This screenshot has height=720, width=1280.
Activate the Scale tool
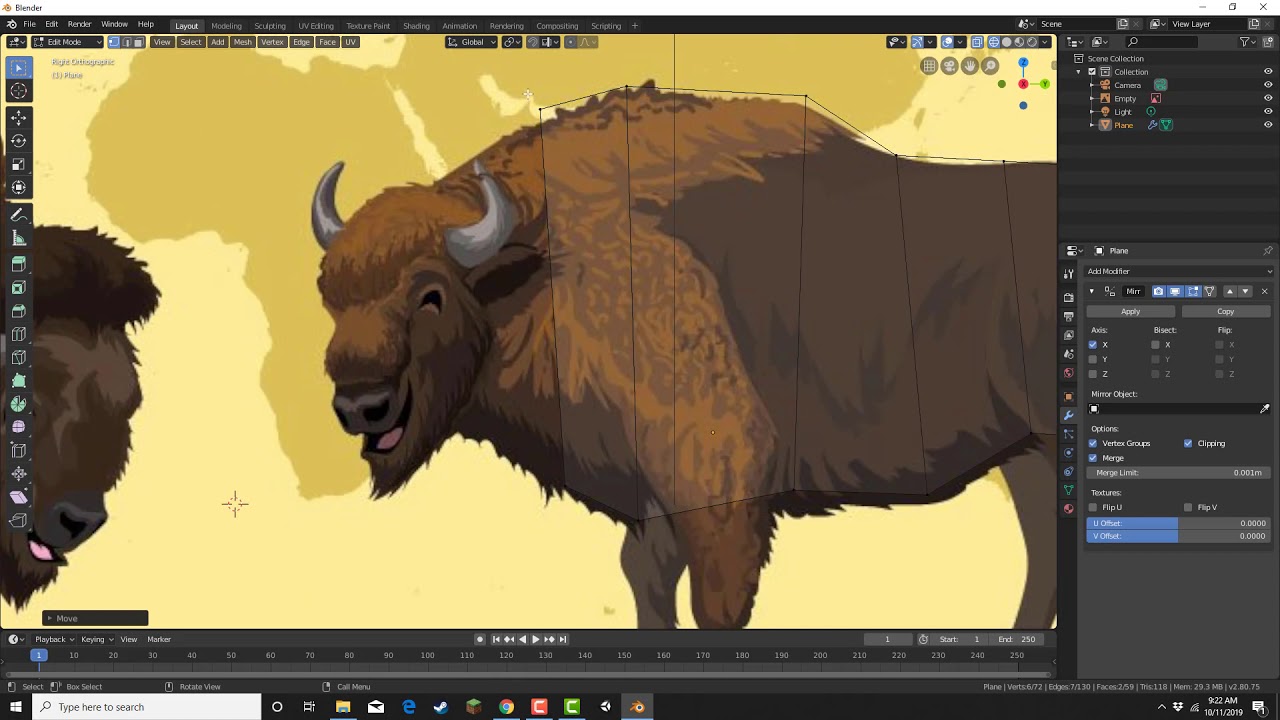18,164
